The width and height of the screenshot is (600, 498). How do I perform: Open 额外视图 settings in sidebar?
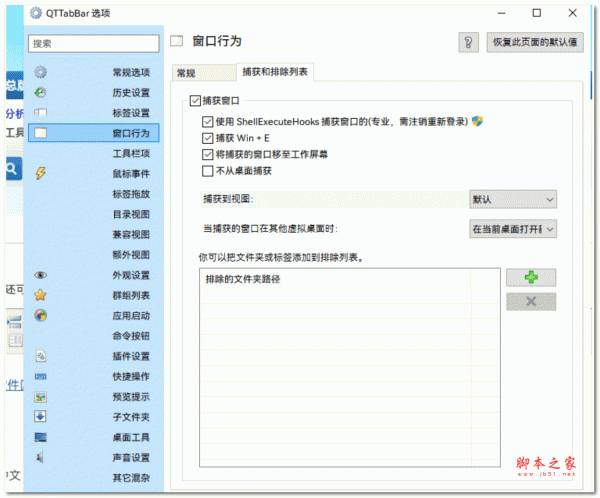[x=131, y=255]
